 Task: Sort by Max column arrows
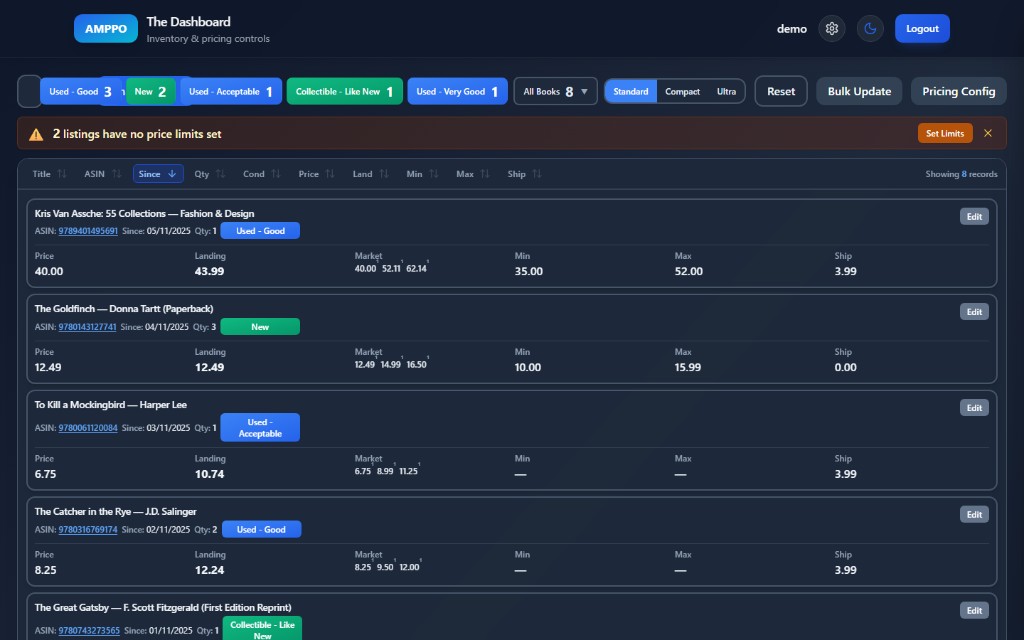[485, 174]
